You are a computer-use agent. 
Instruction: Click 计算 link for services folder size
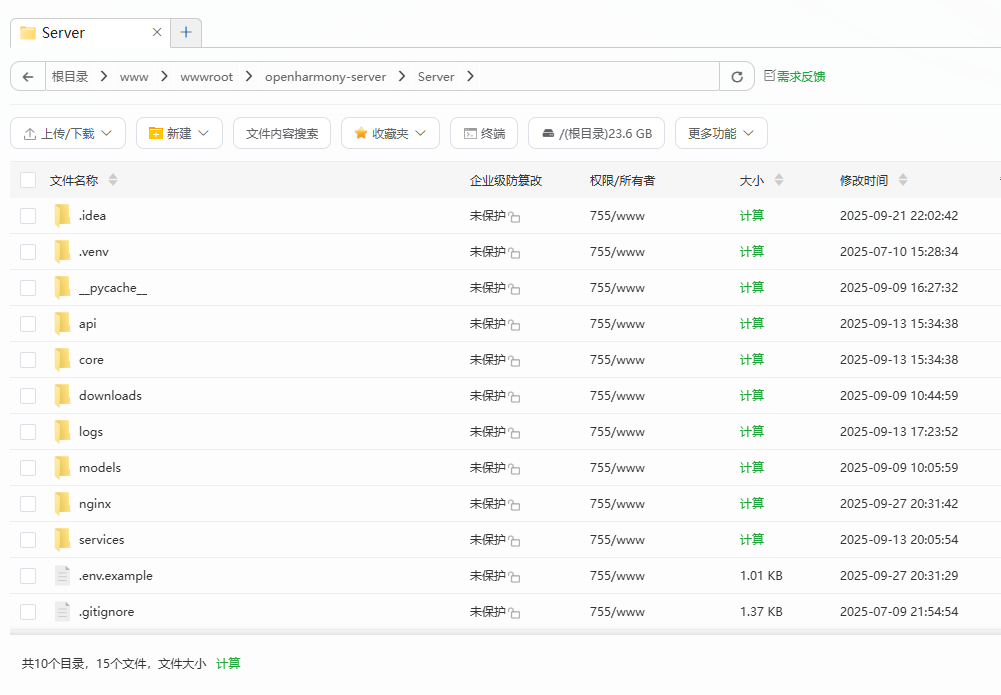[x=752, y=539]
